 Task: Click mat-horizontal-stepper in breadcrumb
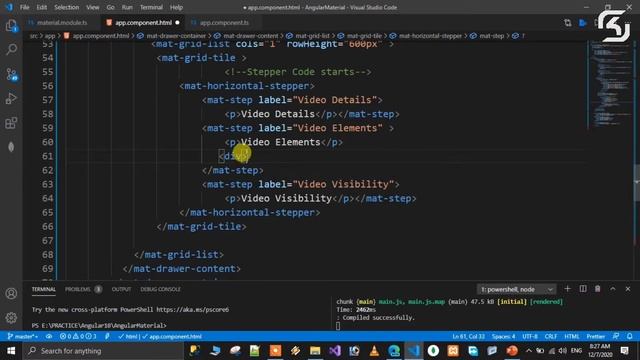430,36
